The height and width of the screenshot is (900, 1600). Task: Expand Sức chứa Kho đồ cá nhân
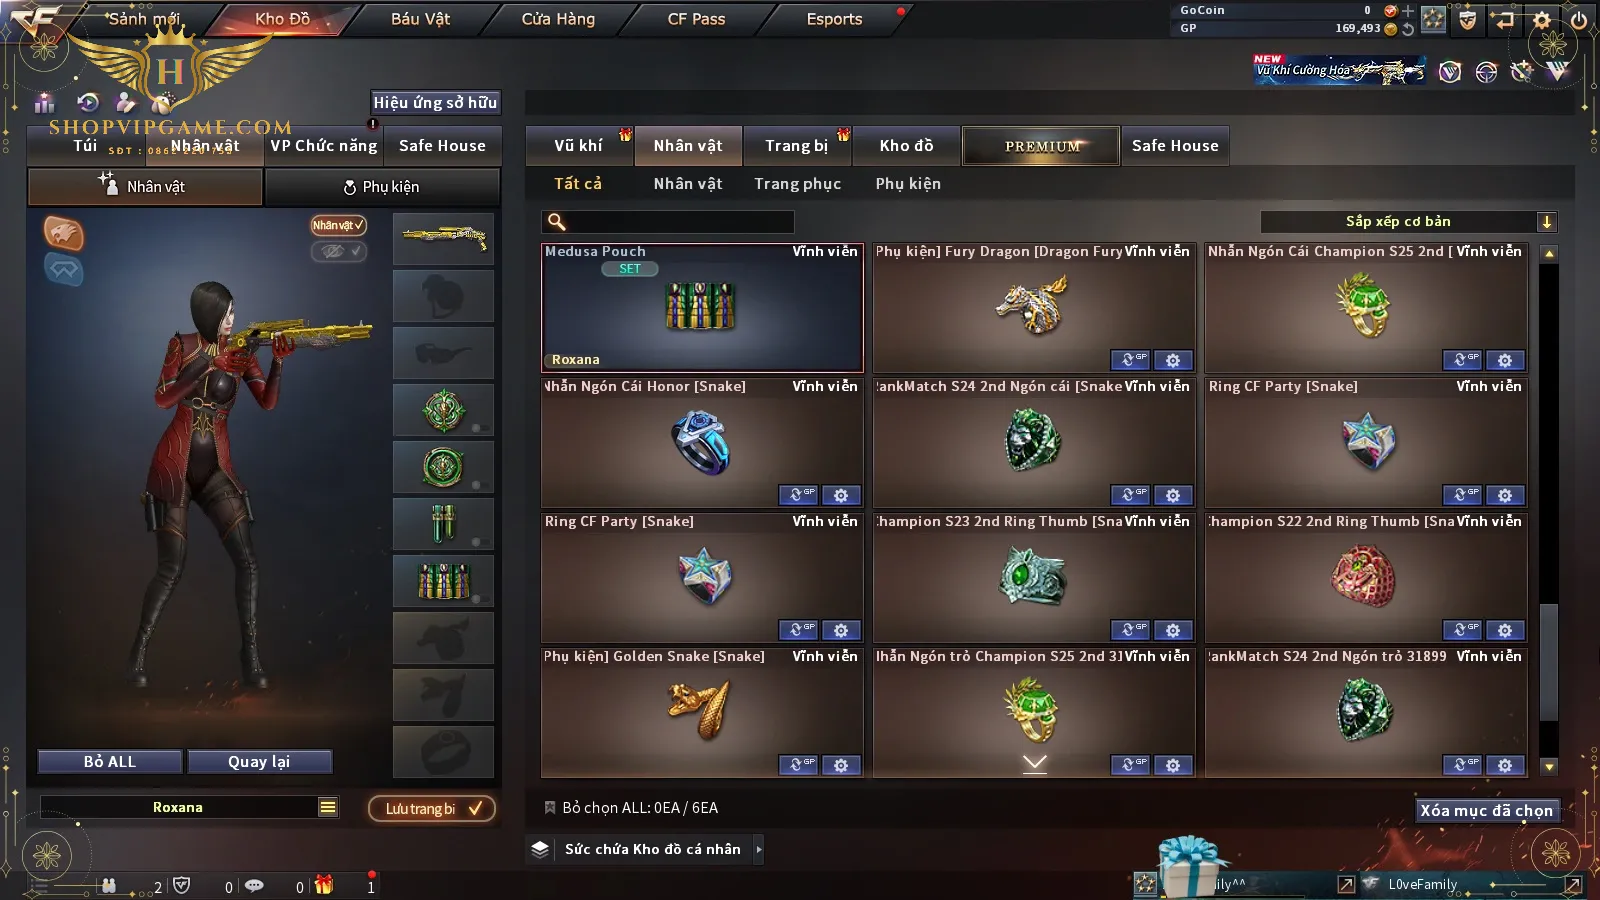tap(759, 849)
